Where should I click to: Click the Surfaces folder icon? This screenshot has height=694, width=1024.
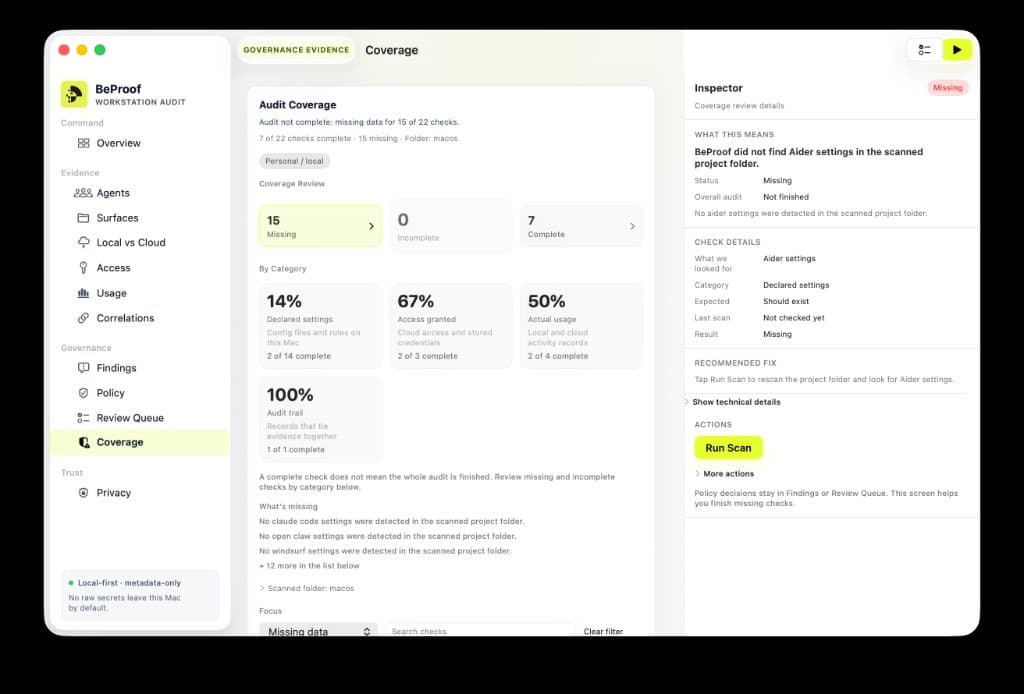tap(84, 217)
